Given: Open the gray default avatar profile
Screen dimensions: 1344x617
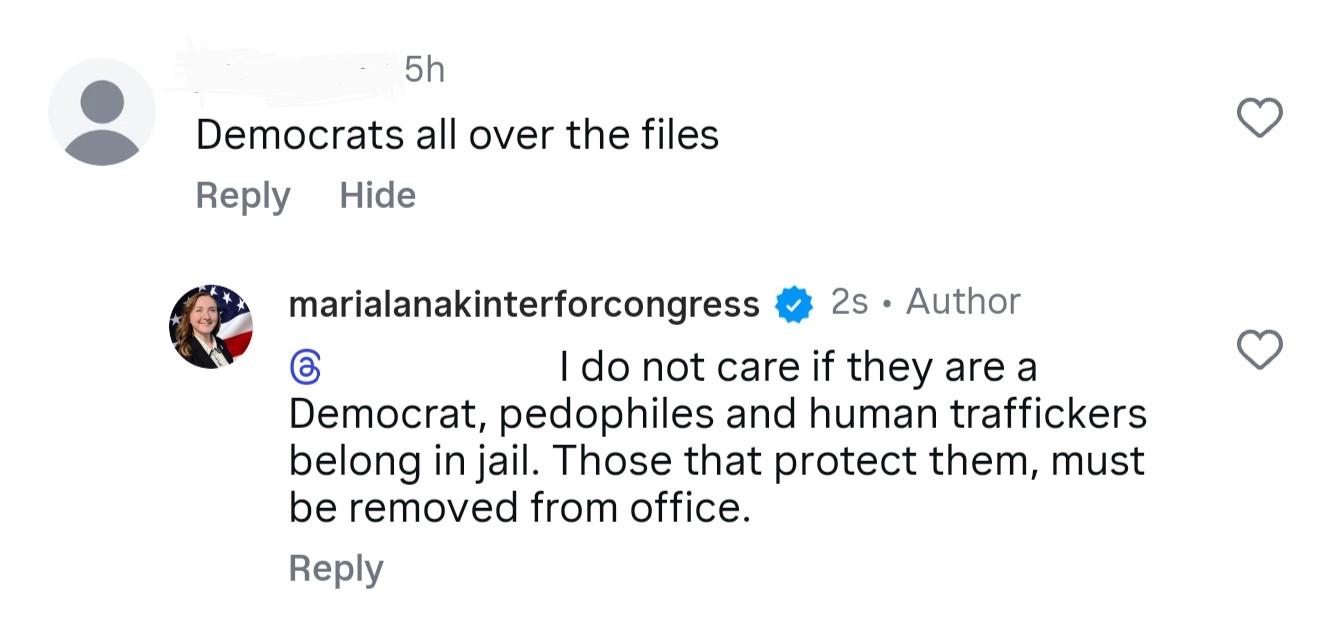Looking at the screenshot, I should [x=102, y=111].
